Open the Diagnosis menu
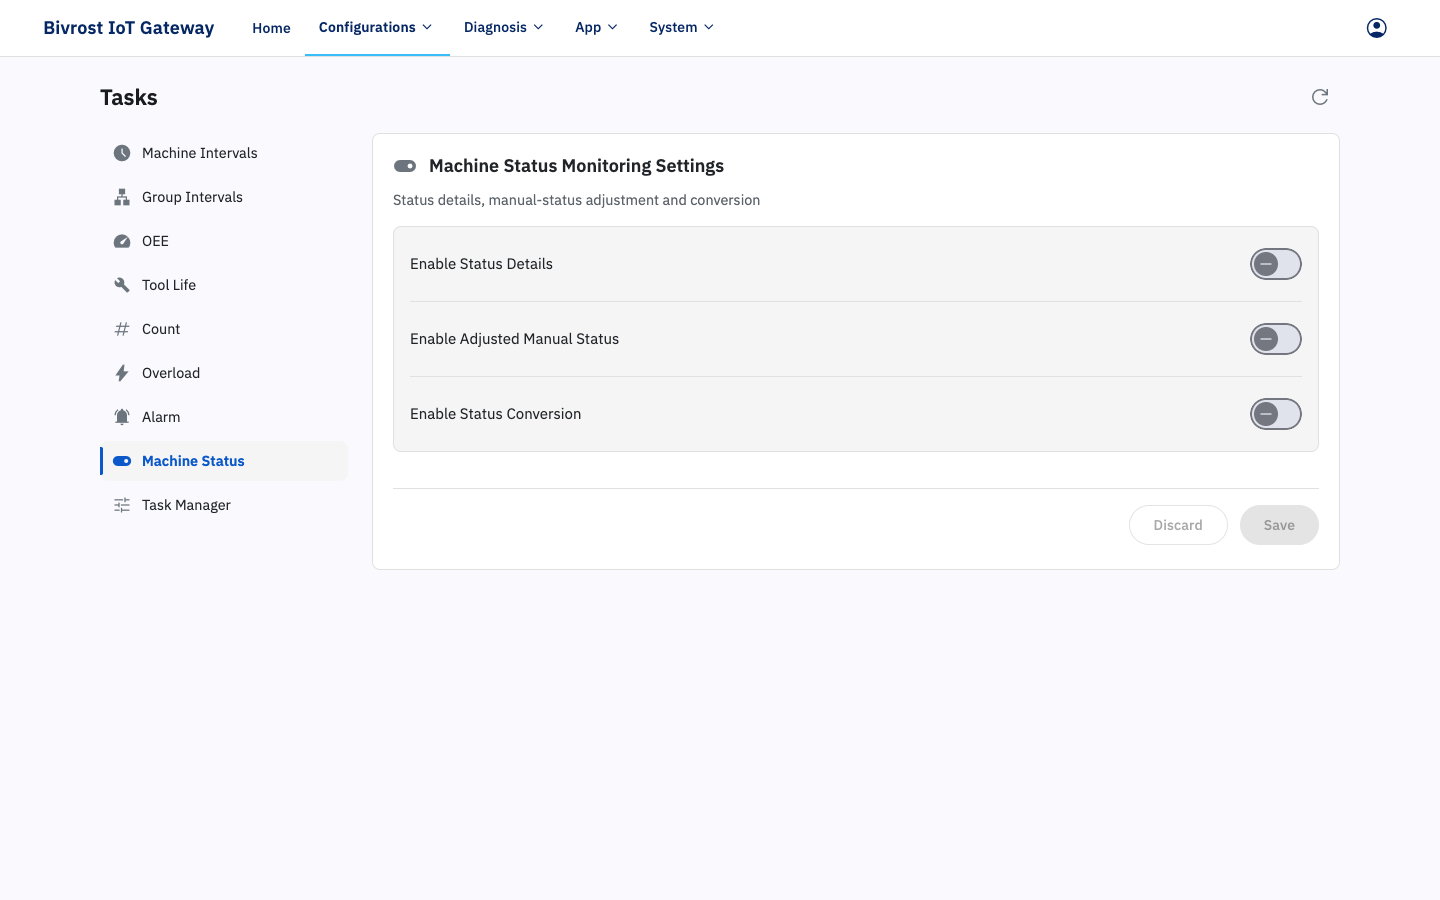 pyautogui.click(x=504, y=27)
